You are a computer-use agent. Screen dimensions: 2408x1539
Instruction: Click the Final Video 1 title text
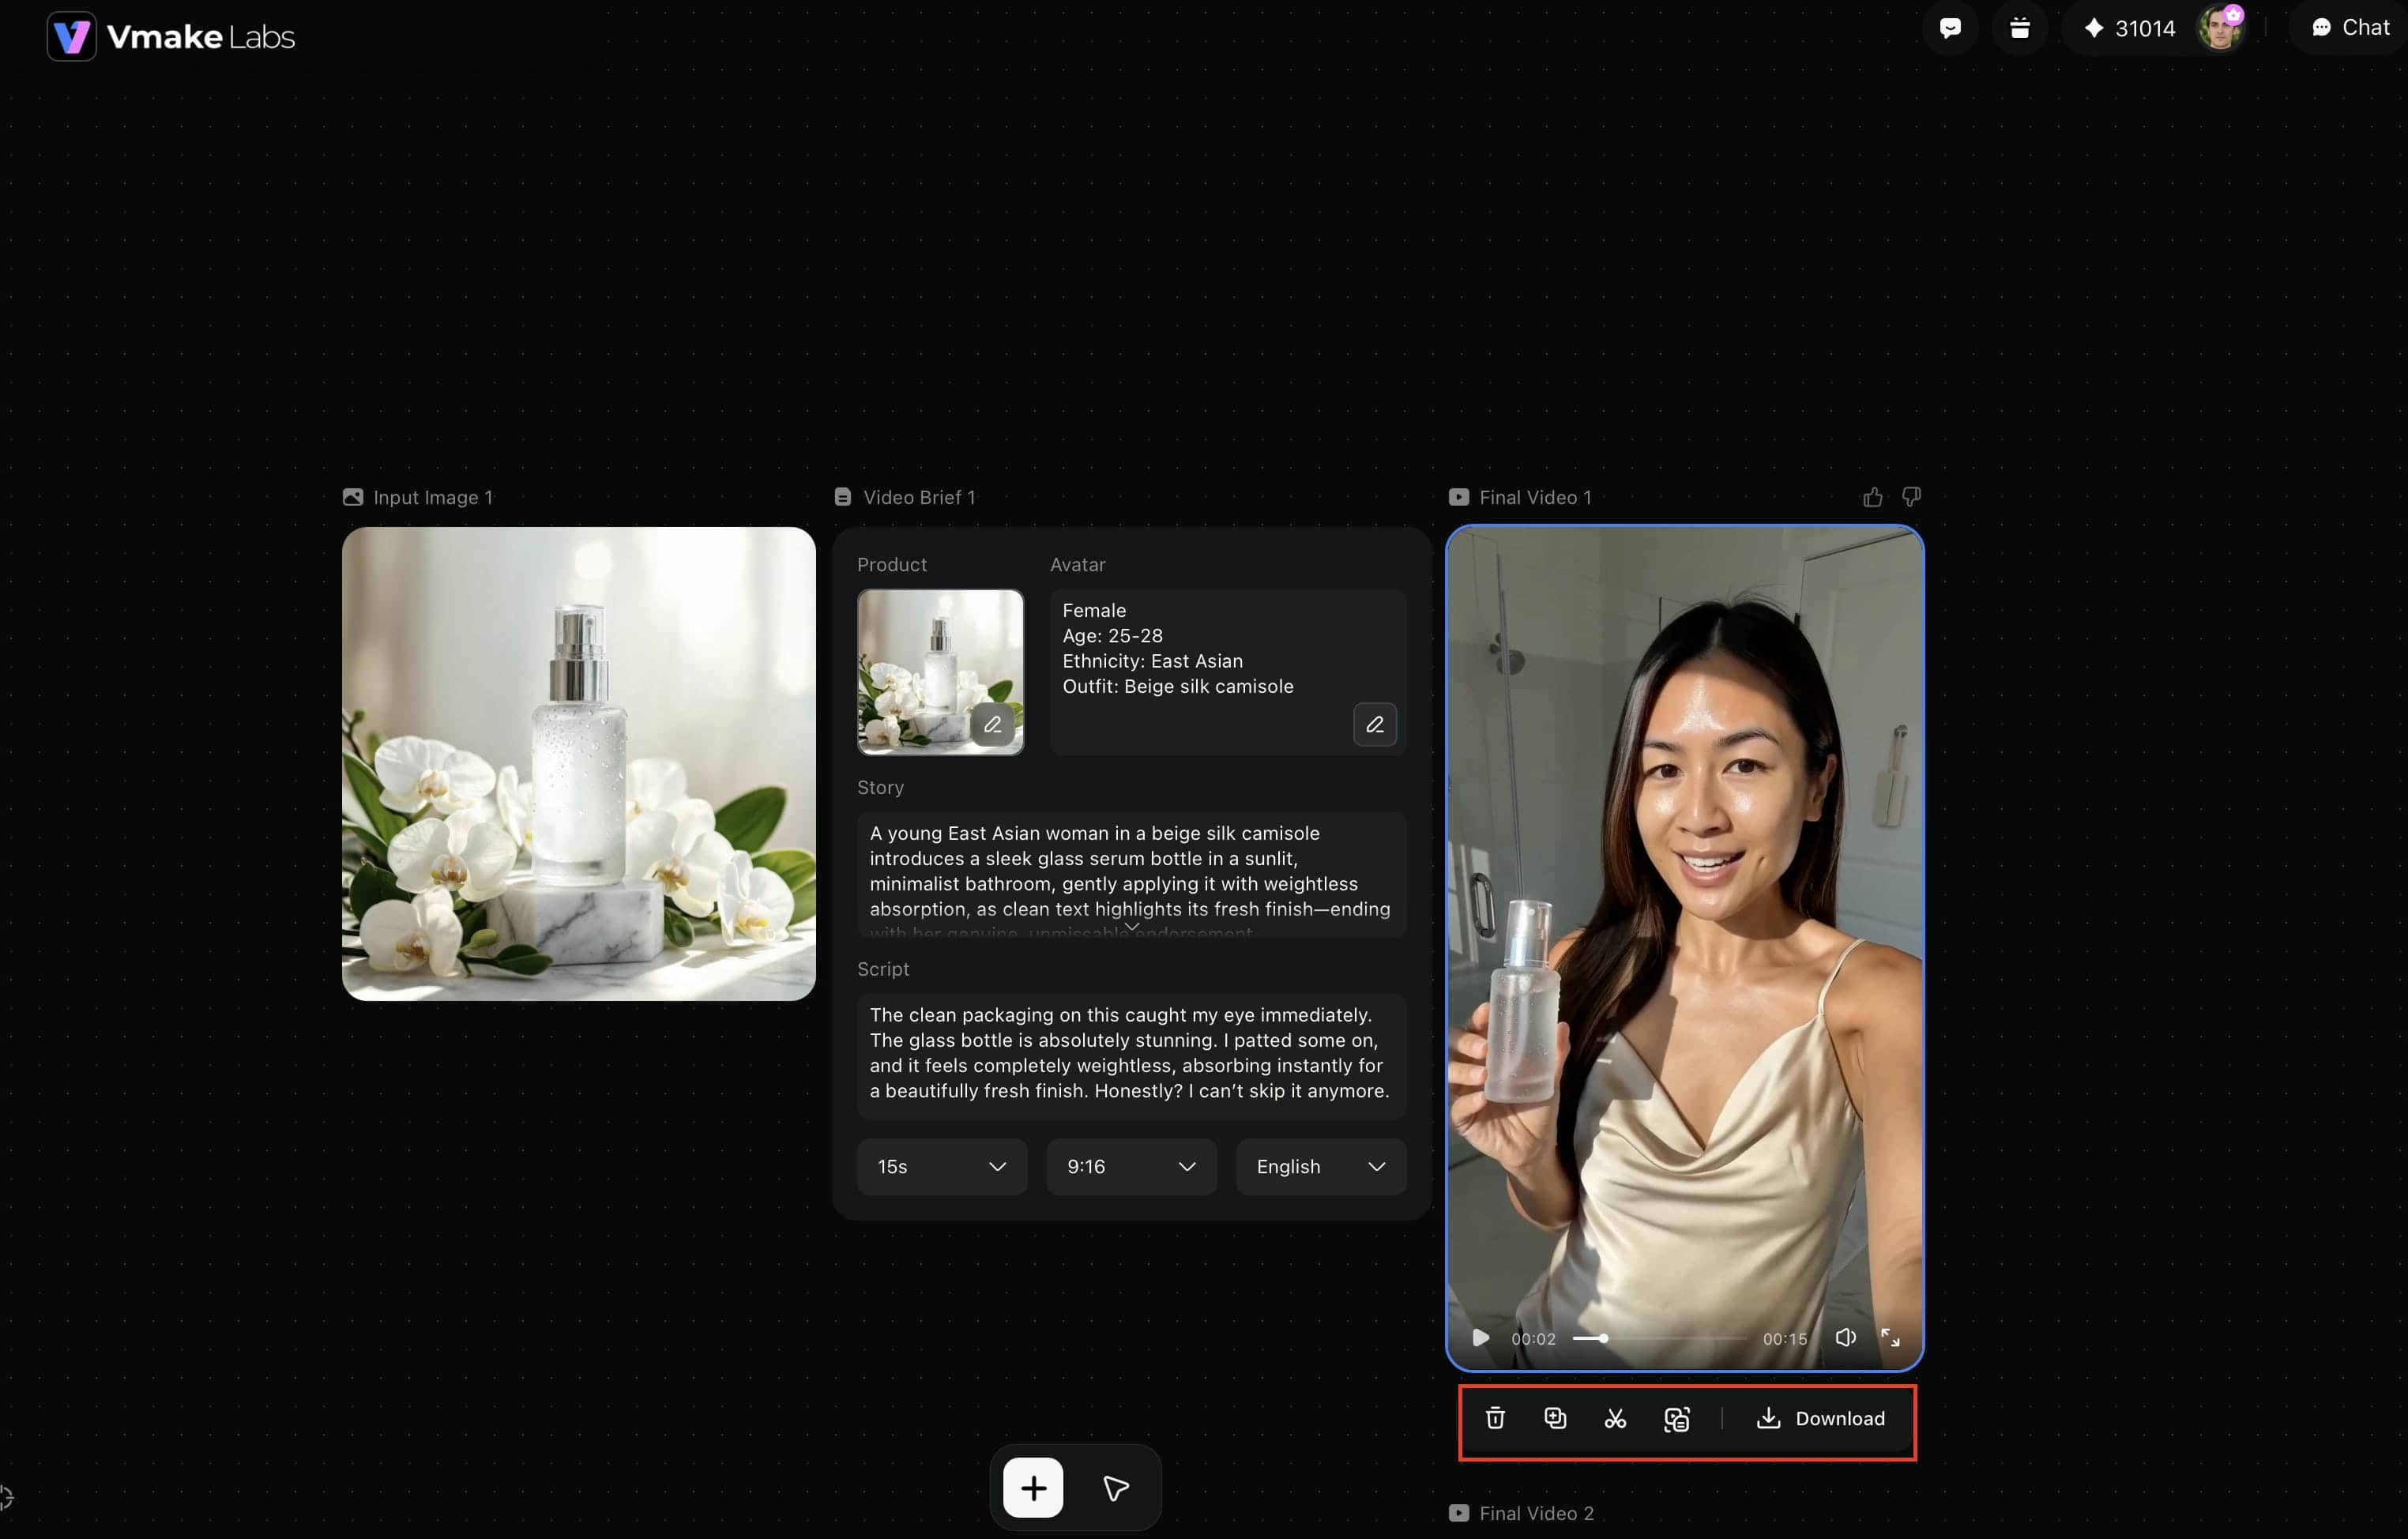coord(1535,497)
